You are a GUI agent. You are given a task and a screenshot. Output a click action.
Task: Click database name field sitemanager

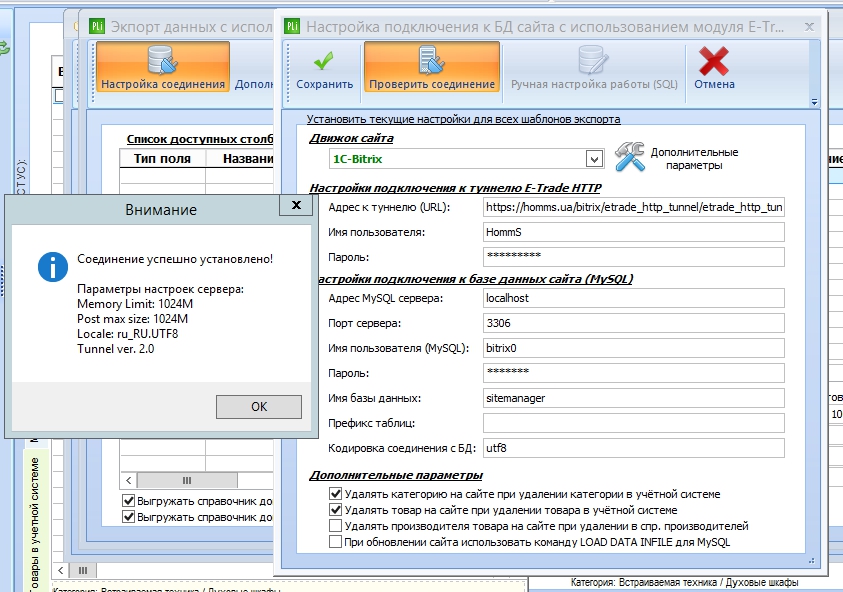point(633,398)
